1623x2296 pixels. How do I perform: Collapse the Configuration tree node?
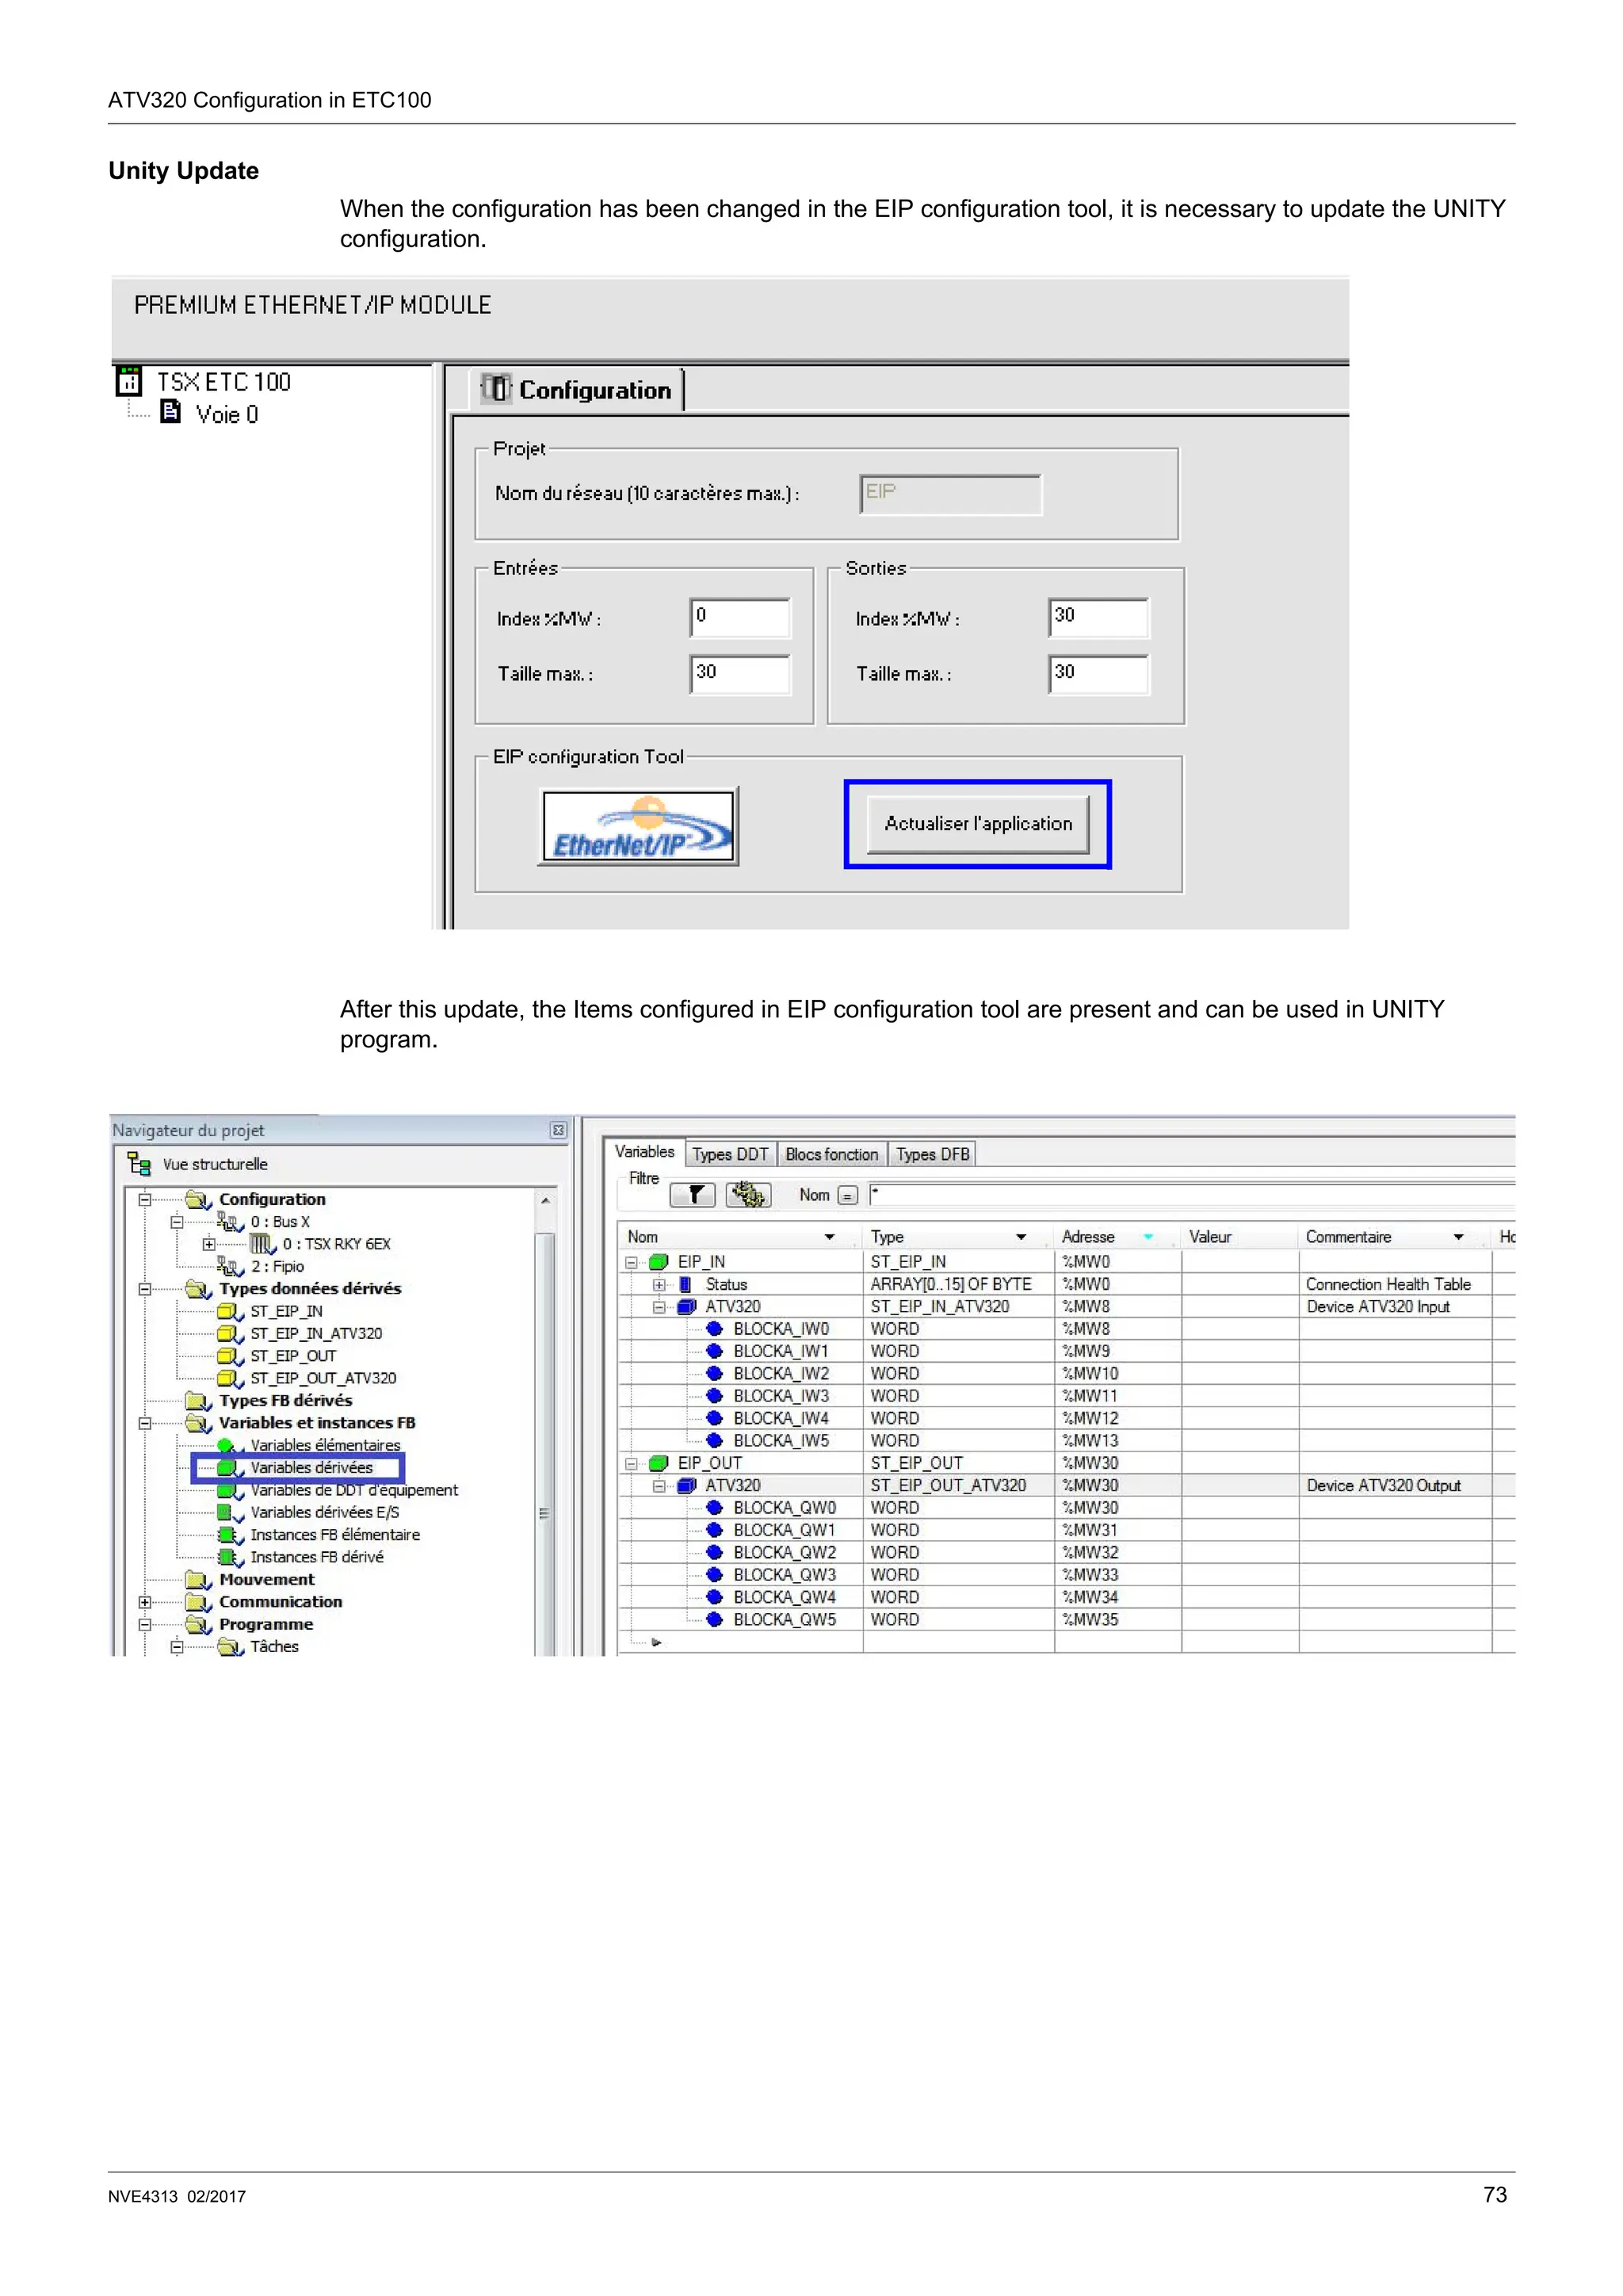point(145,1199)
